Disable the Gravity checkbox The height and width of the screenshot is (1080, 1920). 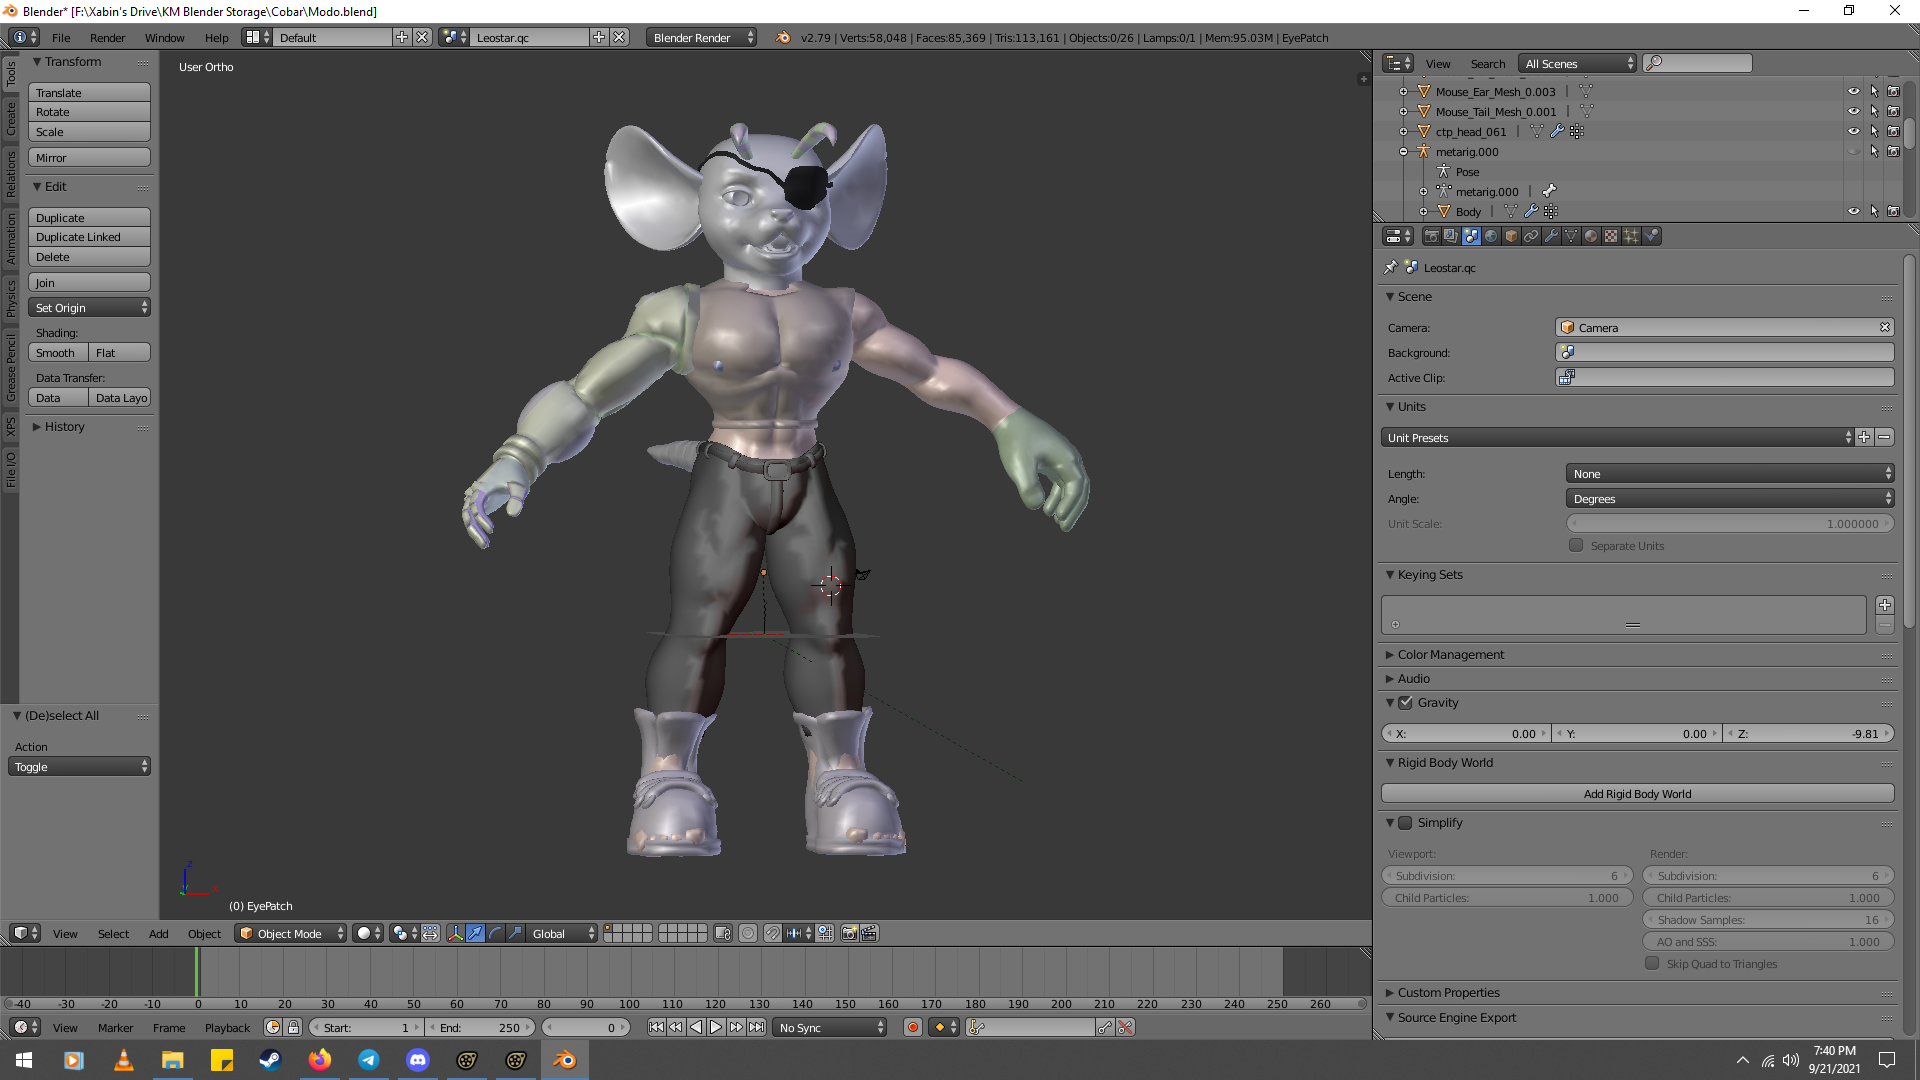pos(1405,702)
